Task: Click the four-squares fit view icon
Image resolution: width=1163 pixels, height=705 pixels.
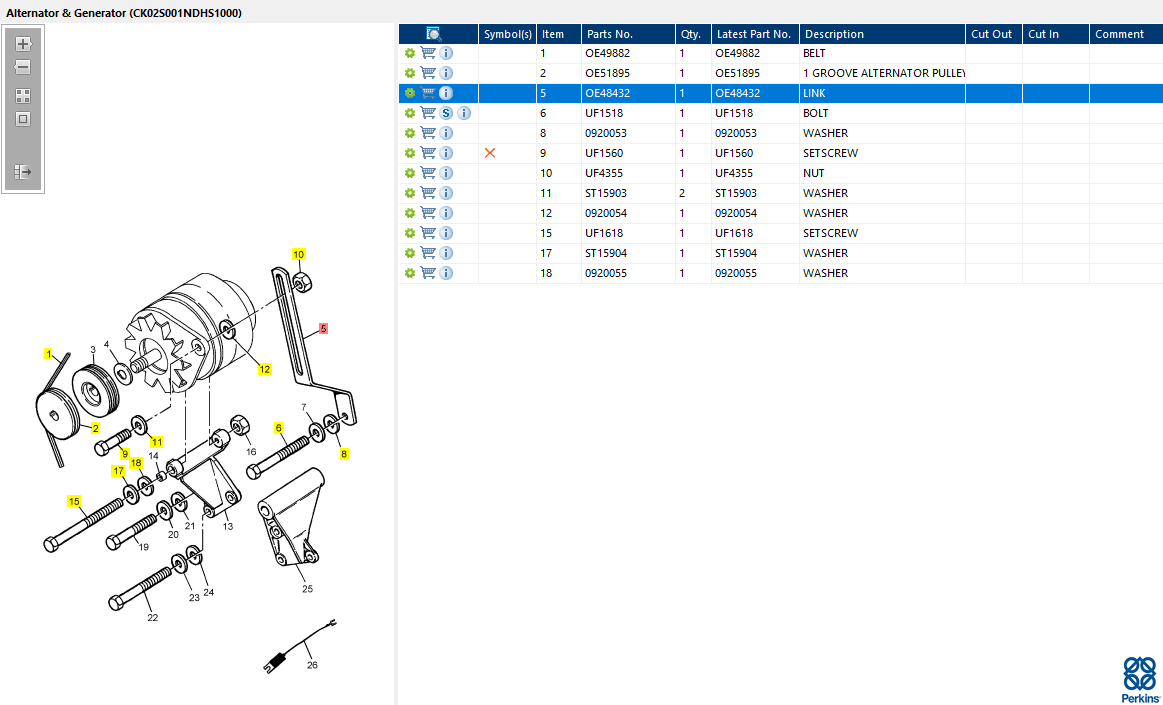Action: tap(23, 96)
